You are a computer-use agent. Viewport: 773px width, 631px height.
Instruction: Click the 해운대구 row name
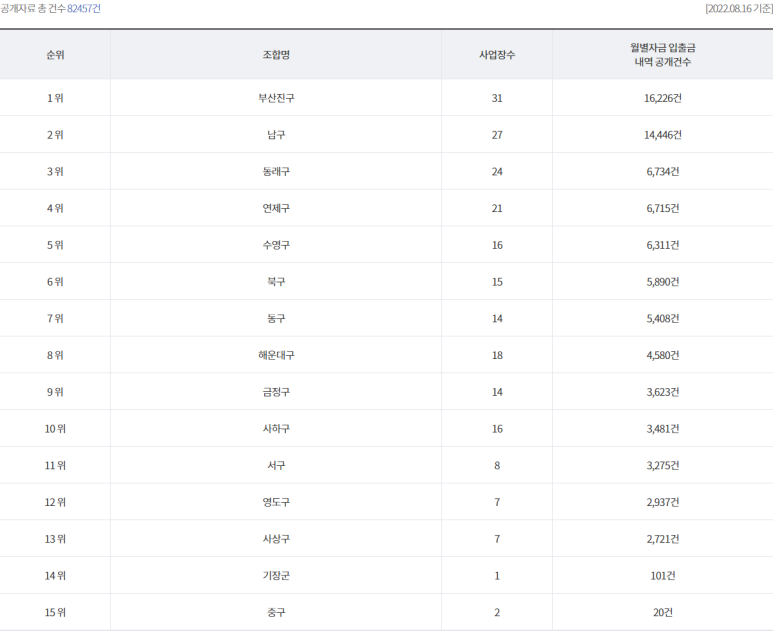tap(276, 355)
